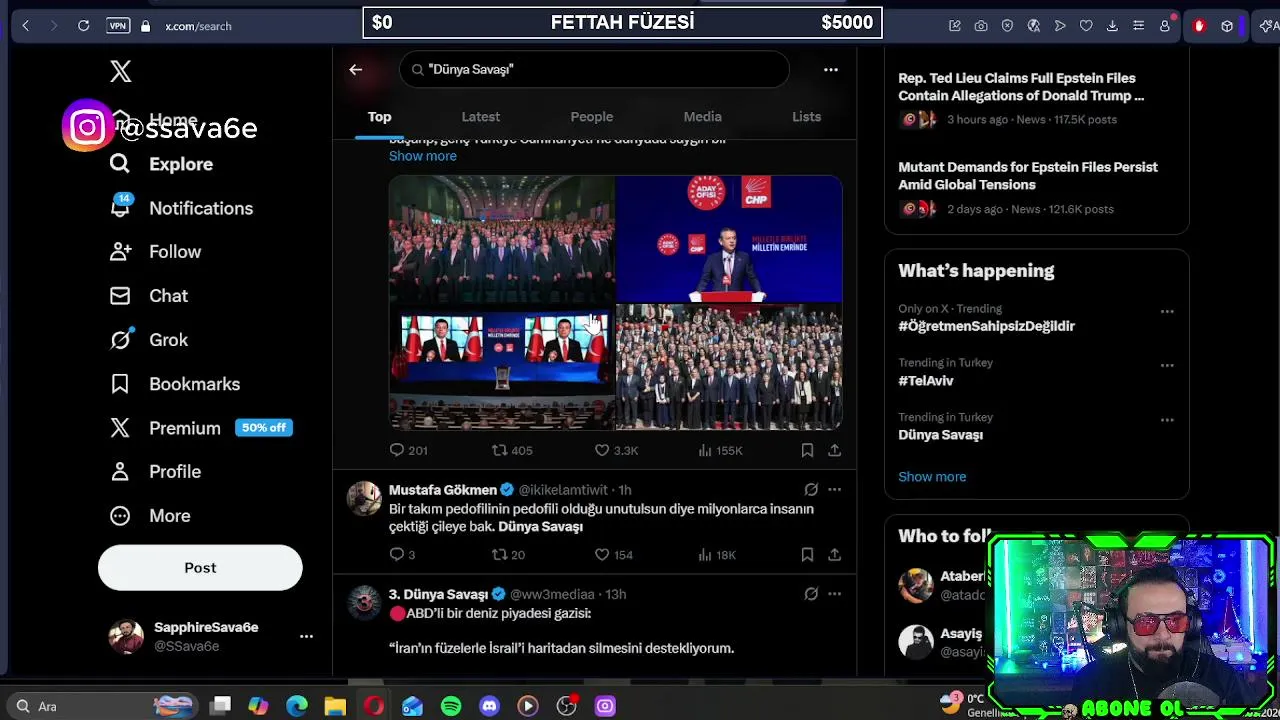Open browser snapshot camera icon
The height and width of the screenshot is (720, 1280).
981,26
